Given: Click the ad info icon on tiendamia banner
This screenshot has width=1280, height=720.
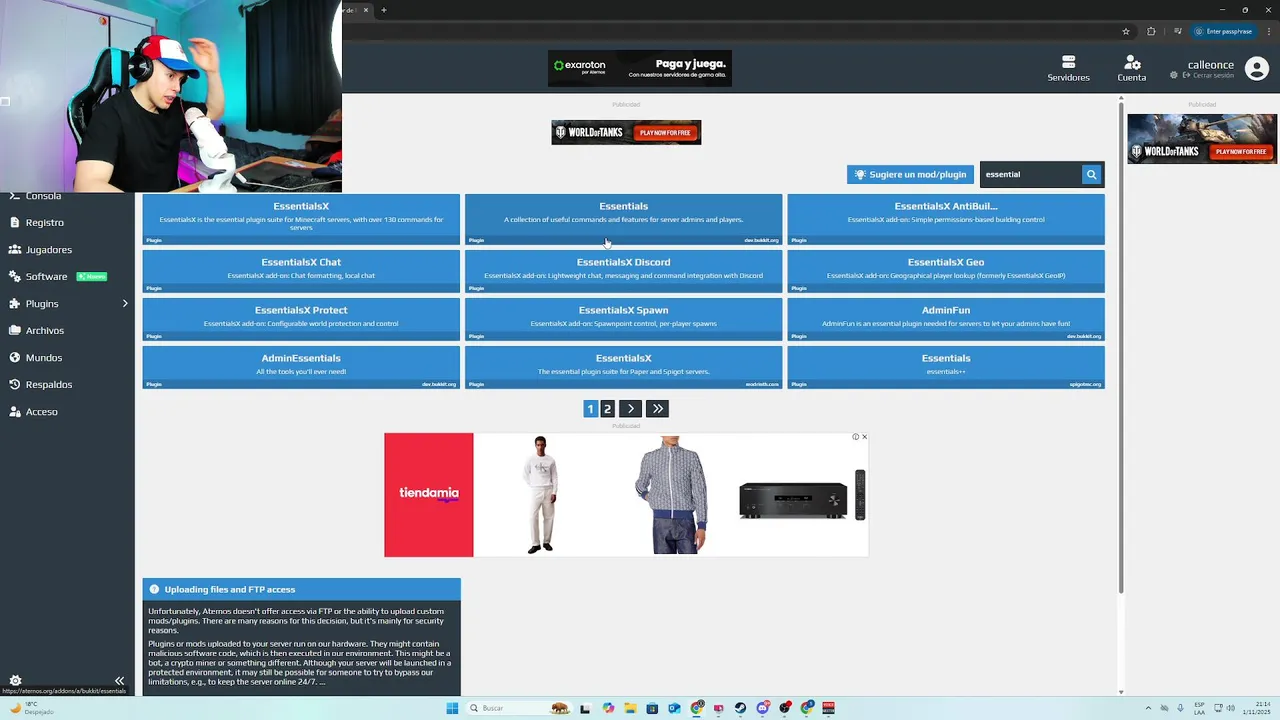Looking at the screenshot, I should point(856,437).
